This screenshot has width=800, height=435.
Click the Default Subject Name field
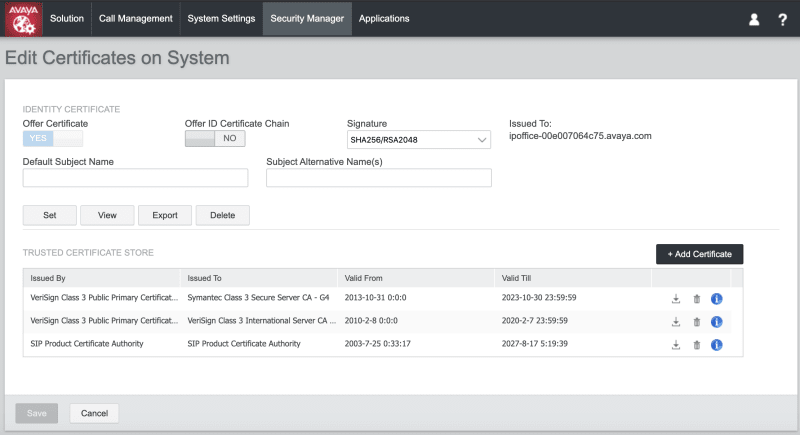(x=135, y=178)
